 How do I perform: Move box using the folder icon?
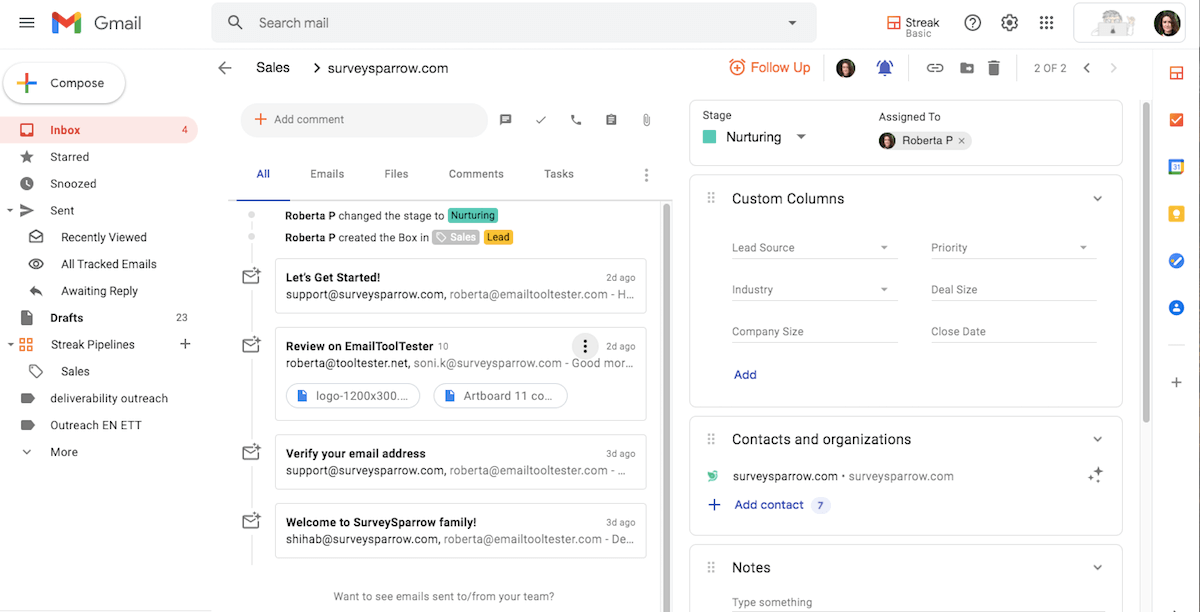(966, 68)
